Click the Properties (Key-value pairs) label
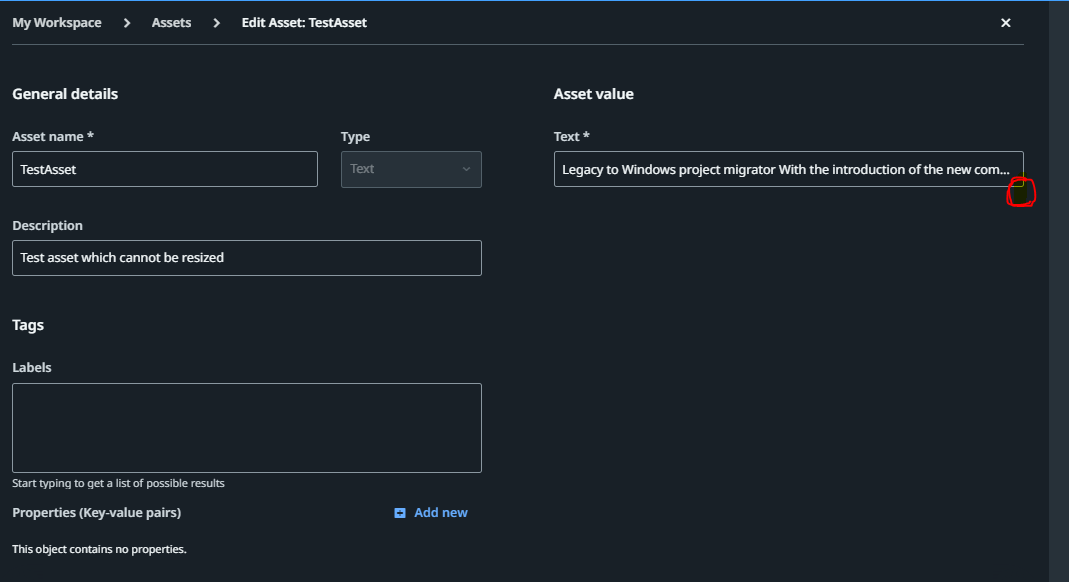The height and width of the screenshot is (582, 1069). (97, 513)
